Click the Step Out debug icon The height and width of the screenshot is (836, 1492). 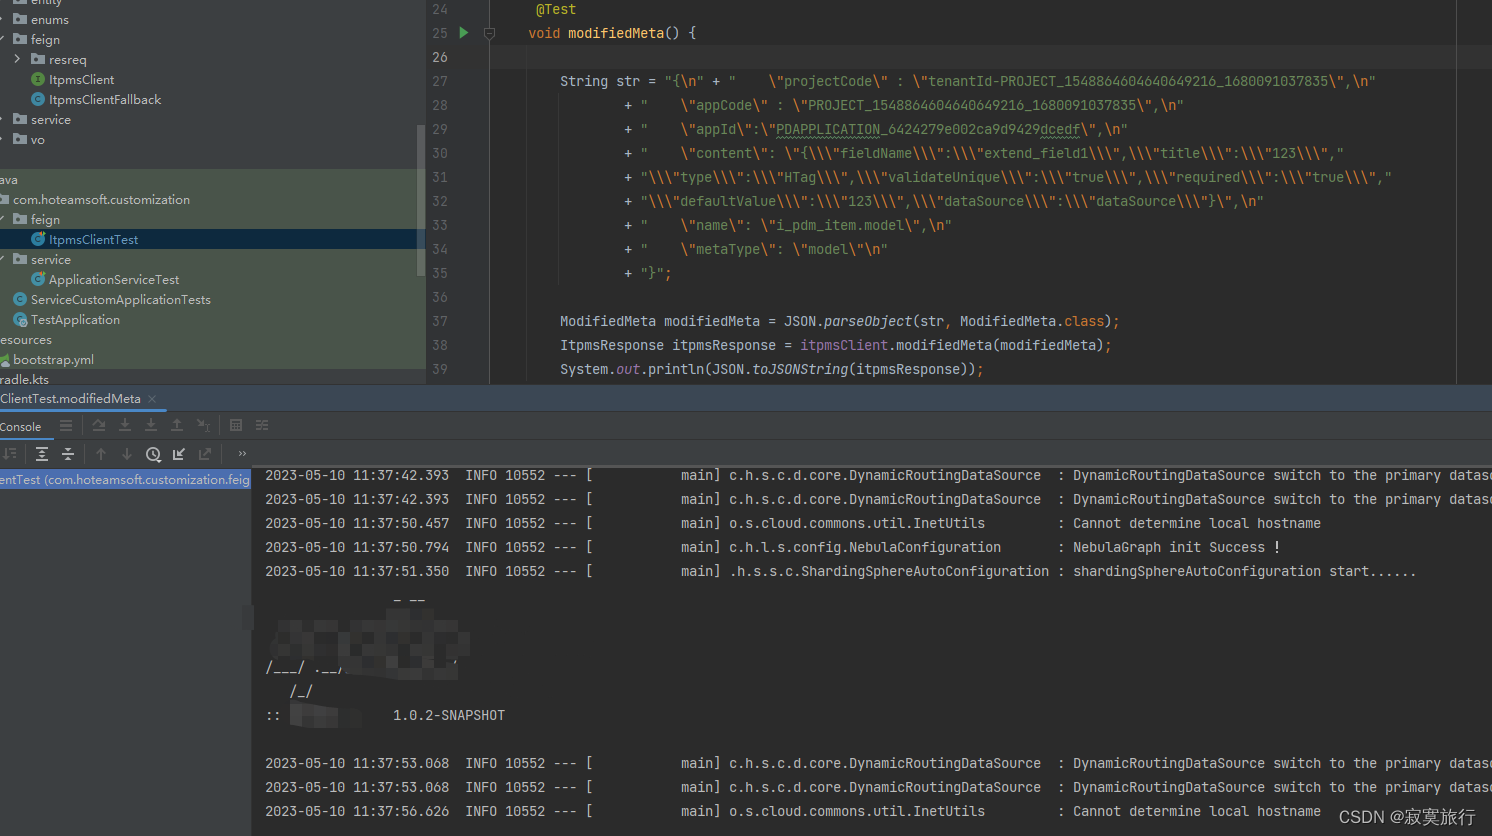(177, 425)
